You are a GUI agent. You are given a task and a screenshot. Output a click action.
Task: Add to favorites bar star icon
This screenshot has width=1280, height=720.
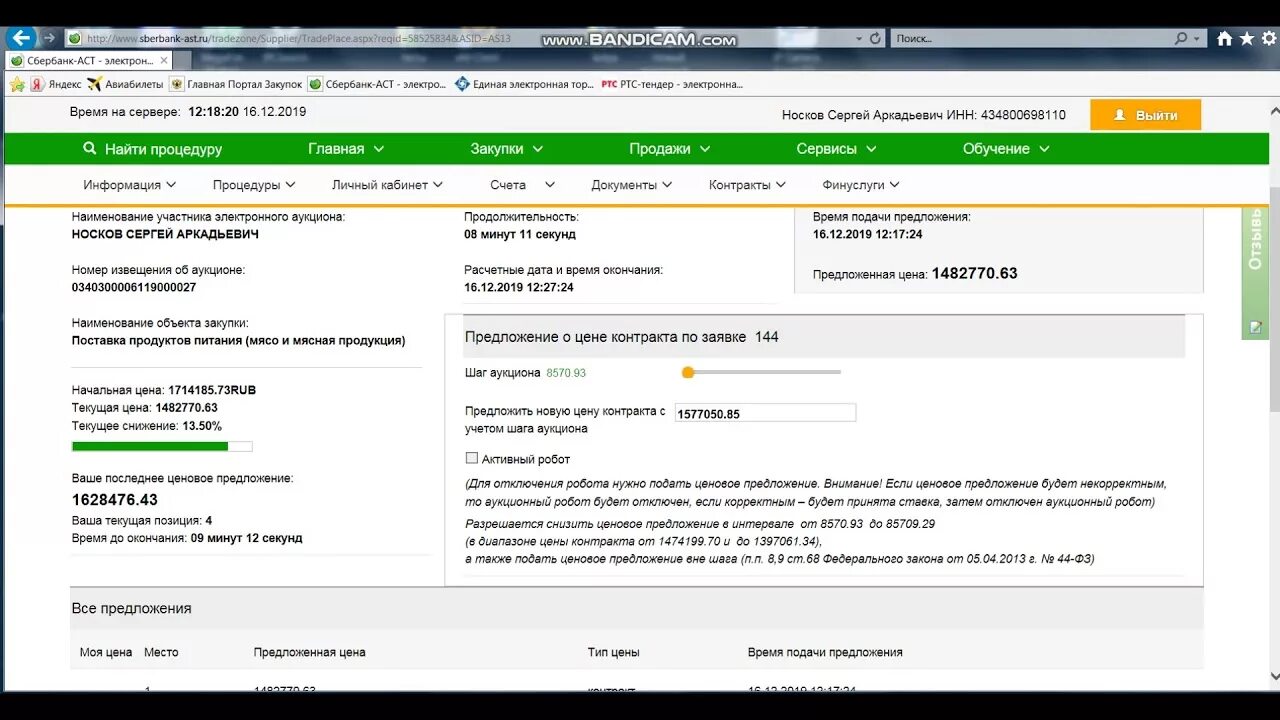(x=17, y=85)
